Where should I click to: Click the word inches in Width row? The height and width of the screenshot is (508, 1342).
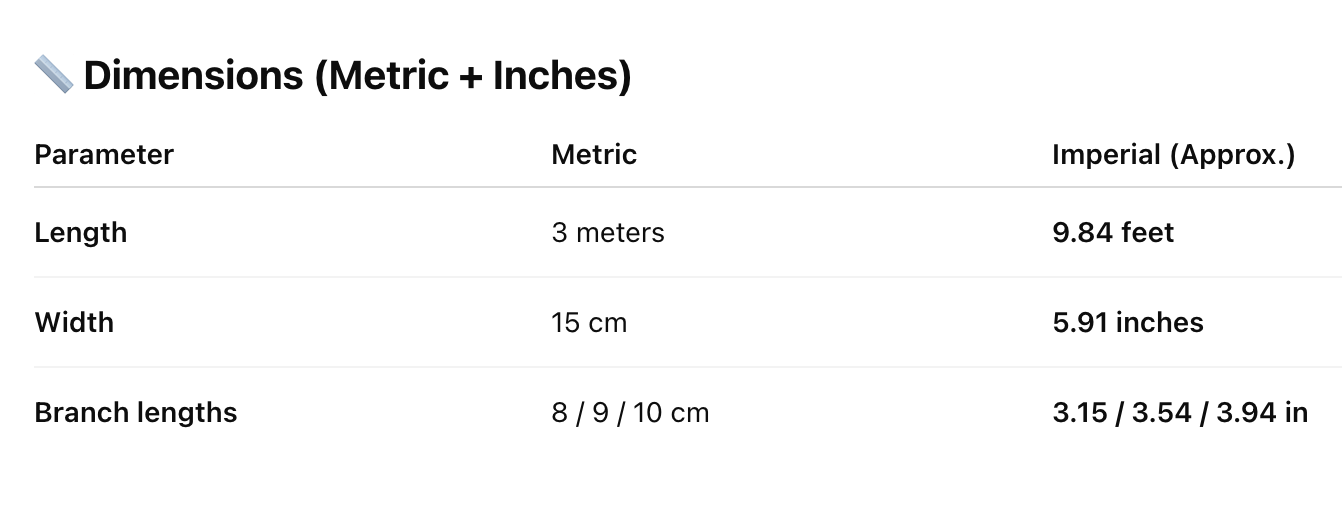tap(1160, 322)
